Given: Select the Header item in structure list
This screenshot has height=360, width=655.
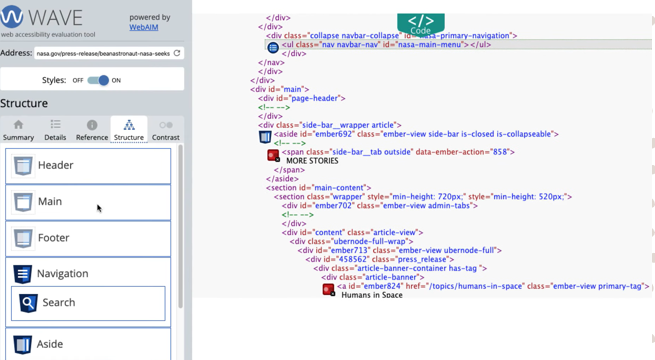Looking at the screenshot, I should 88,166.
